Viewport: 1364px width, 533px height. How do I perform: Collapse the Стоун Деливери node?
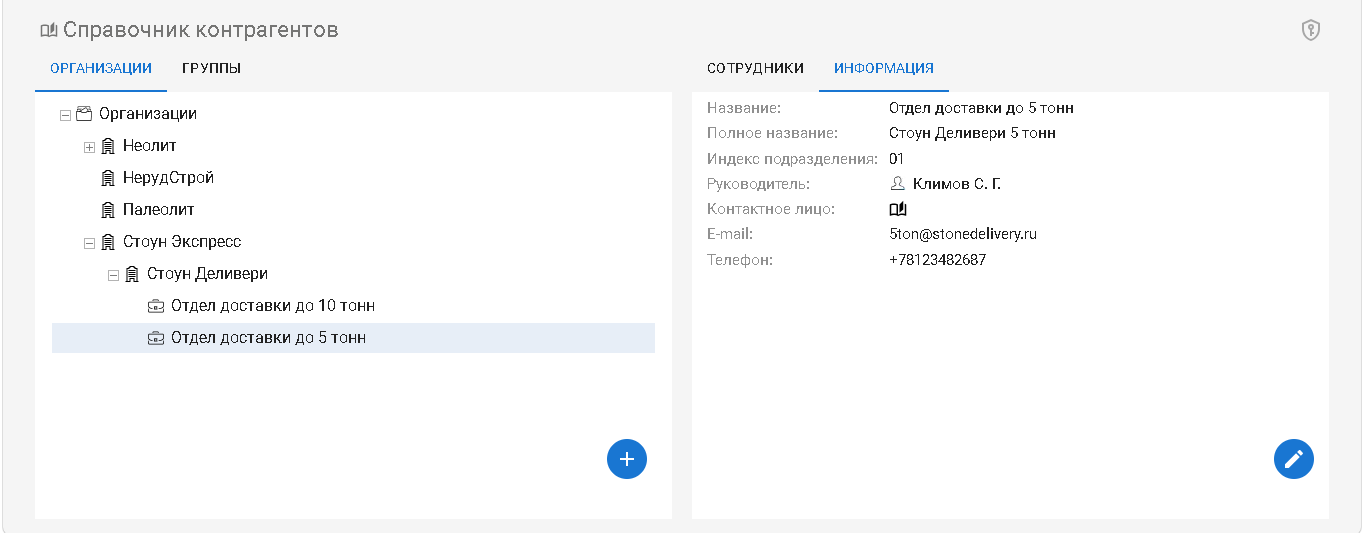pyautogui.click(x=113, y=275)
